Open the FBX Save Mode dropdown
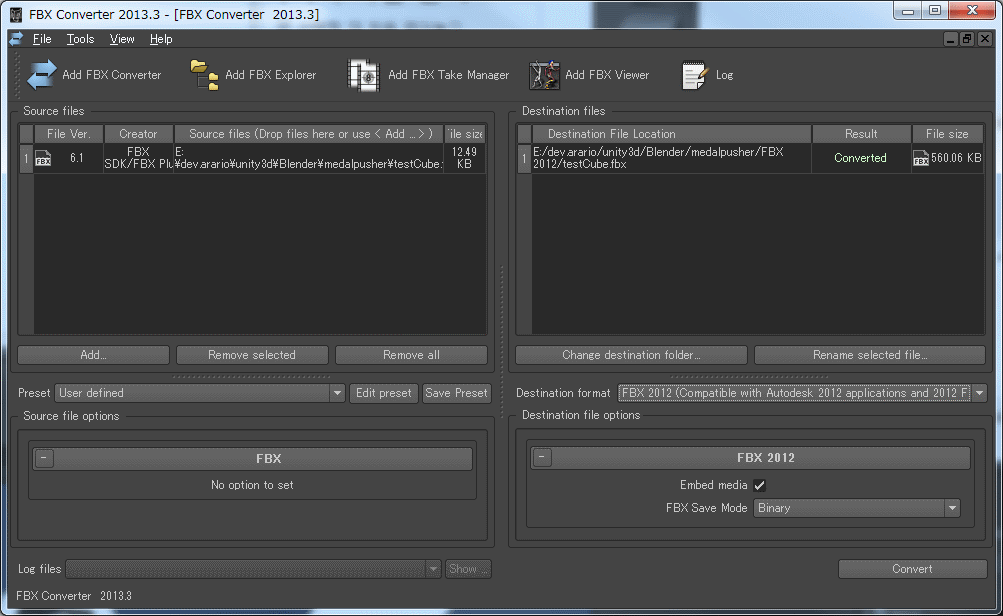The image size is (1003, 616). [x=857, y=508]
